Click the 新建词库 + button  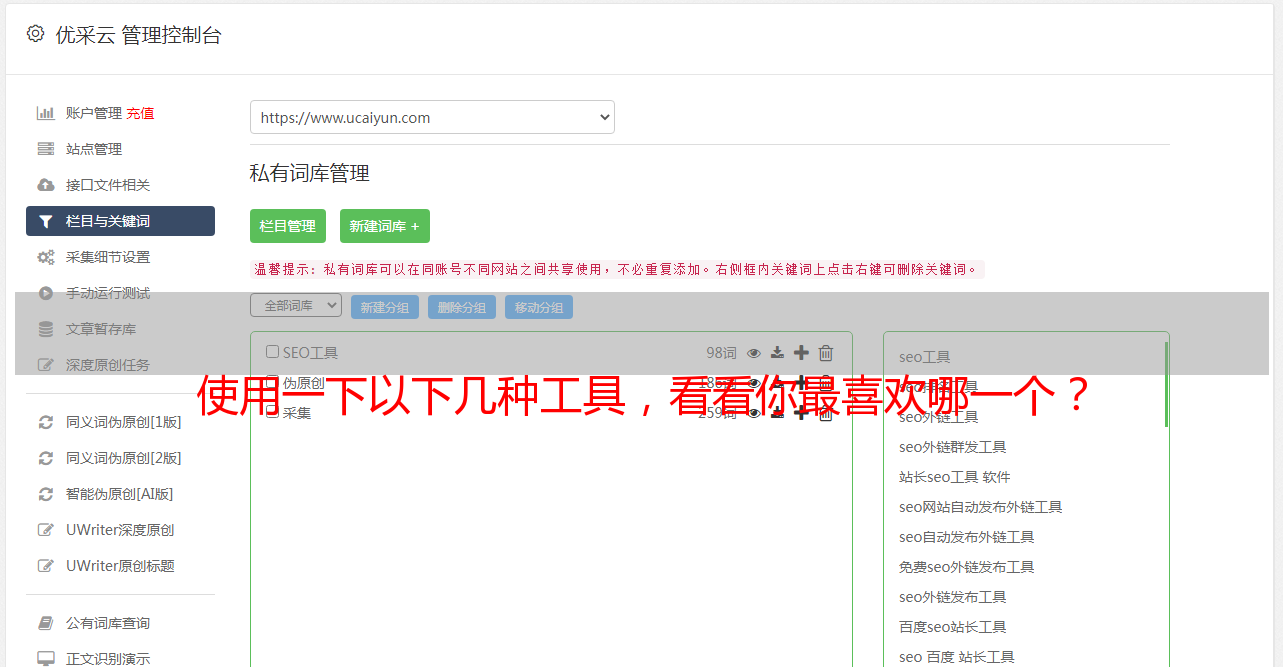point(385,226)
